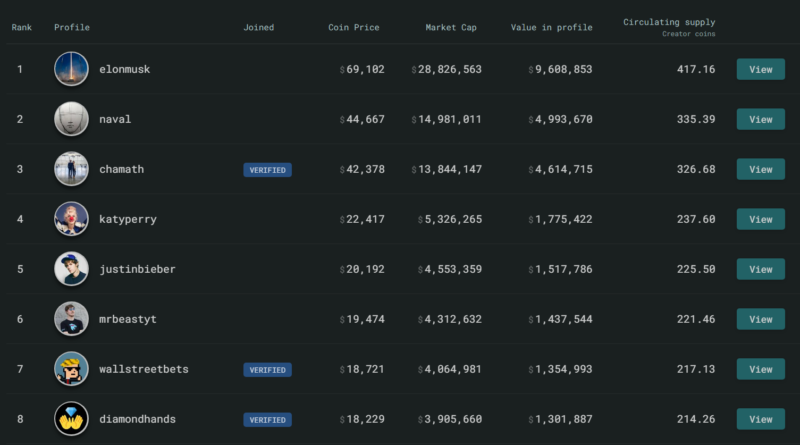The width and height of the screenshot is (800, 445).
Task: Click coin price $22,417
Action: click(x=362, y=219)
